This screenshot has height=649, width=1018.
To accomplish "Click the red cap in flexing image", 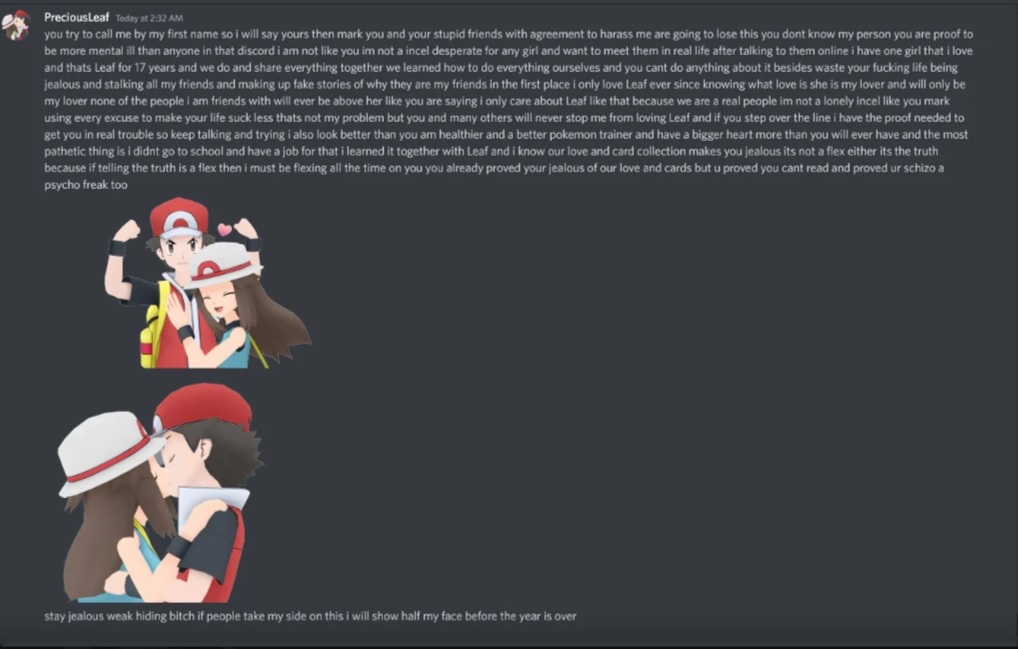I will [179, 219].
